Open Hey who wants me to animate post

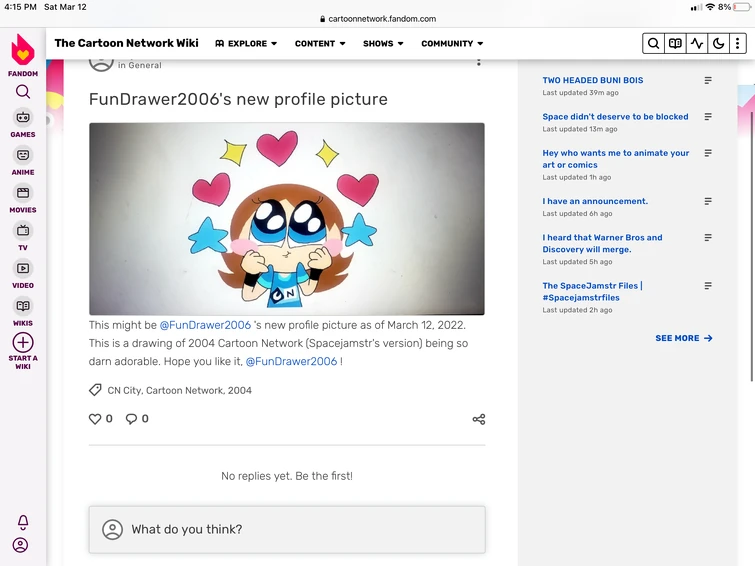616,159
